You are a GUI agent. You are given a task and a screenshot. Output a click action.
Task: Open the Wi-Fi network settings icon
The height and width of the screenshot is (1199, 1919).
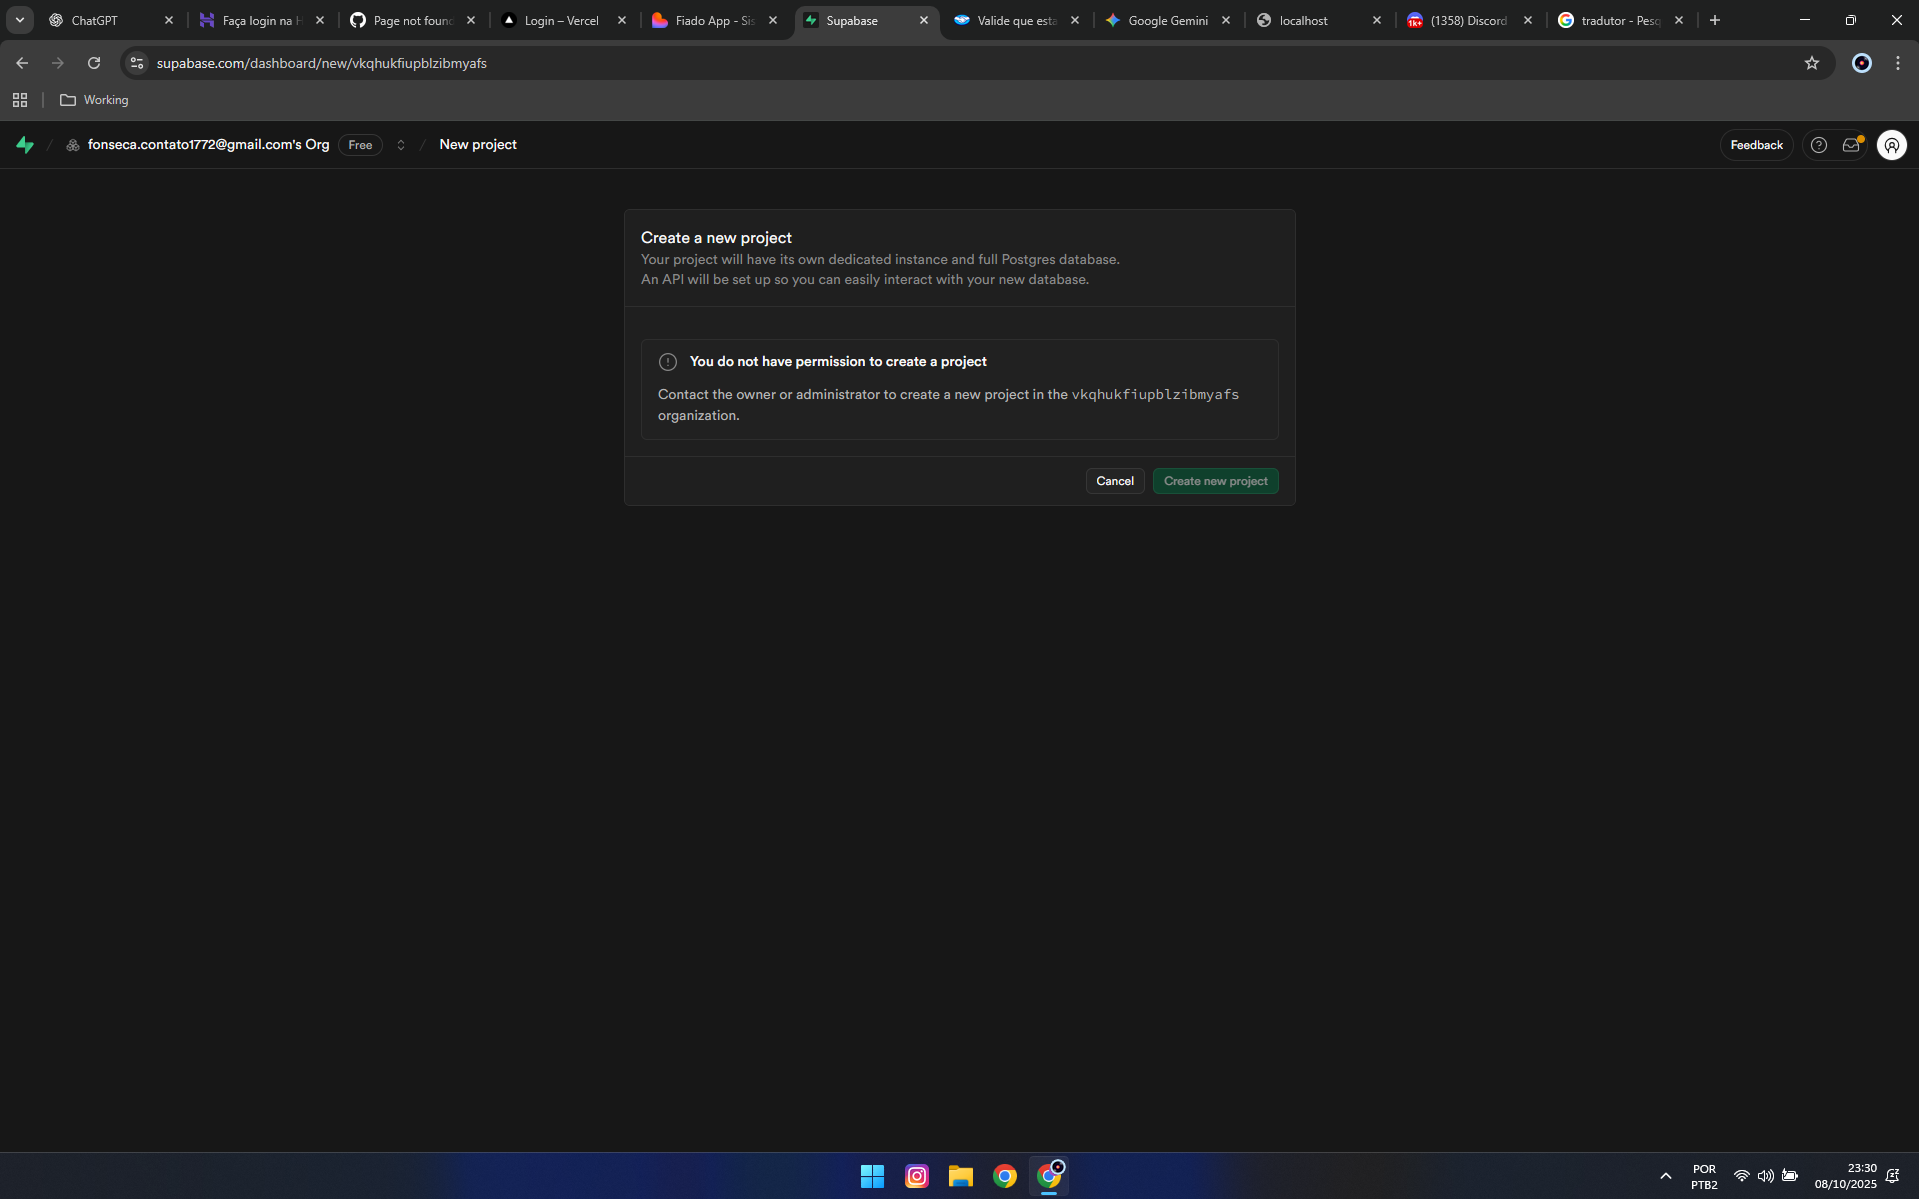[x=1742, y=1176]
